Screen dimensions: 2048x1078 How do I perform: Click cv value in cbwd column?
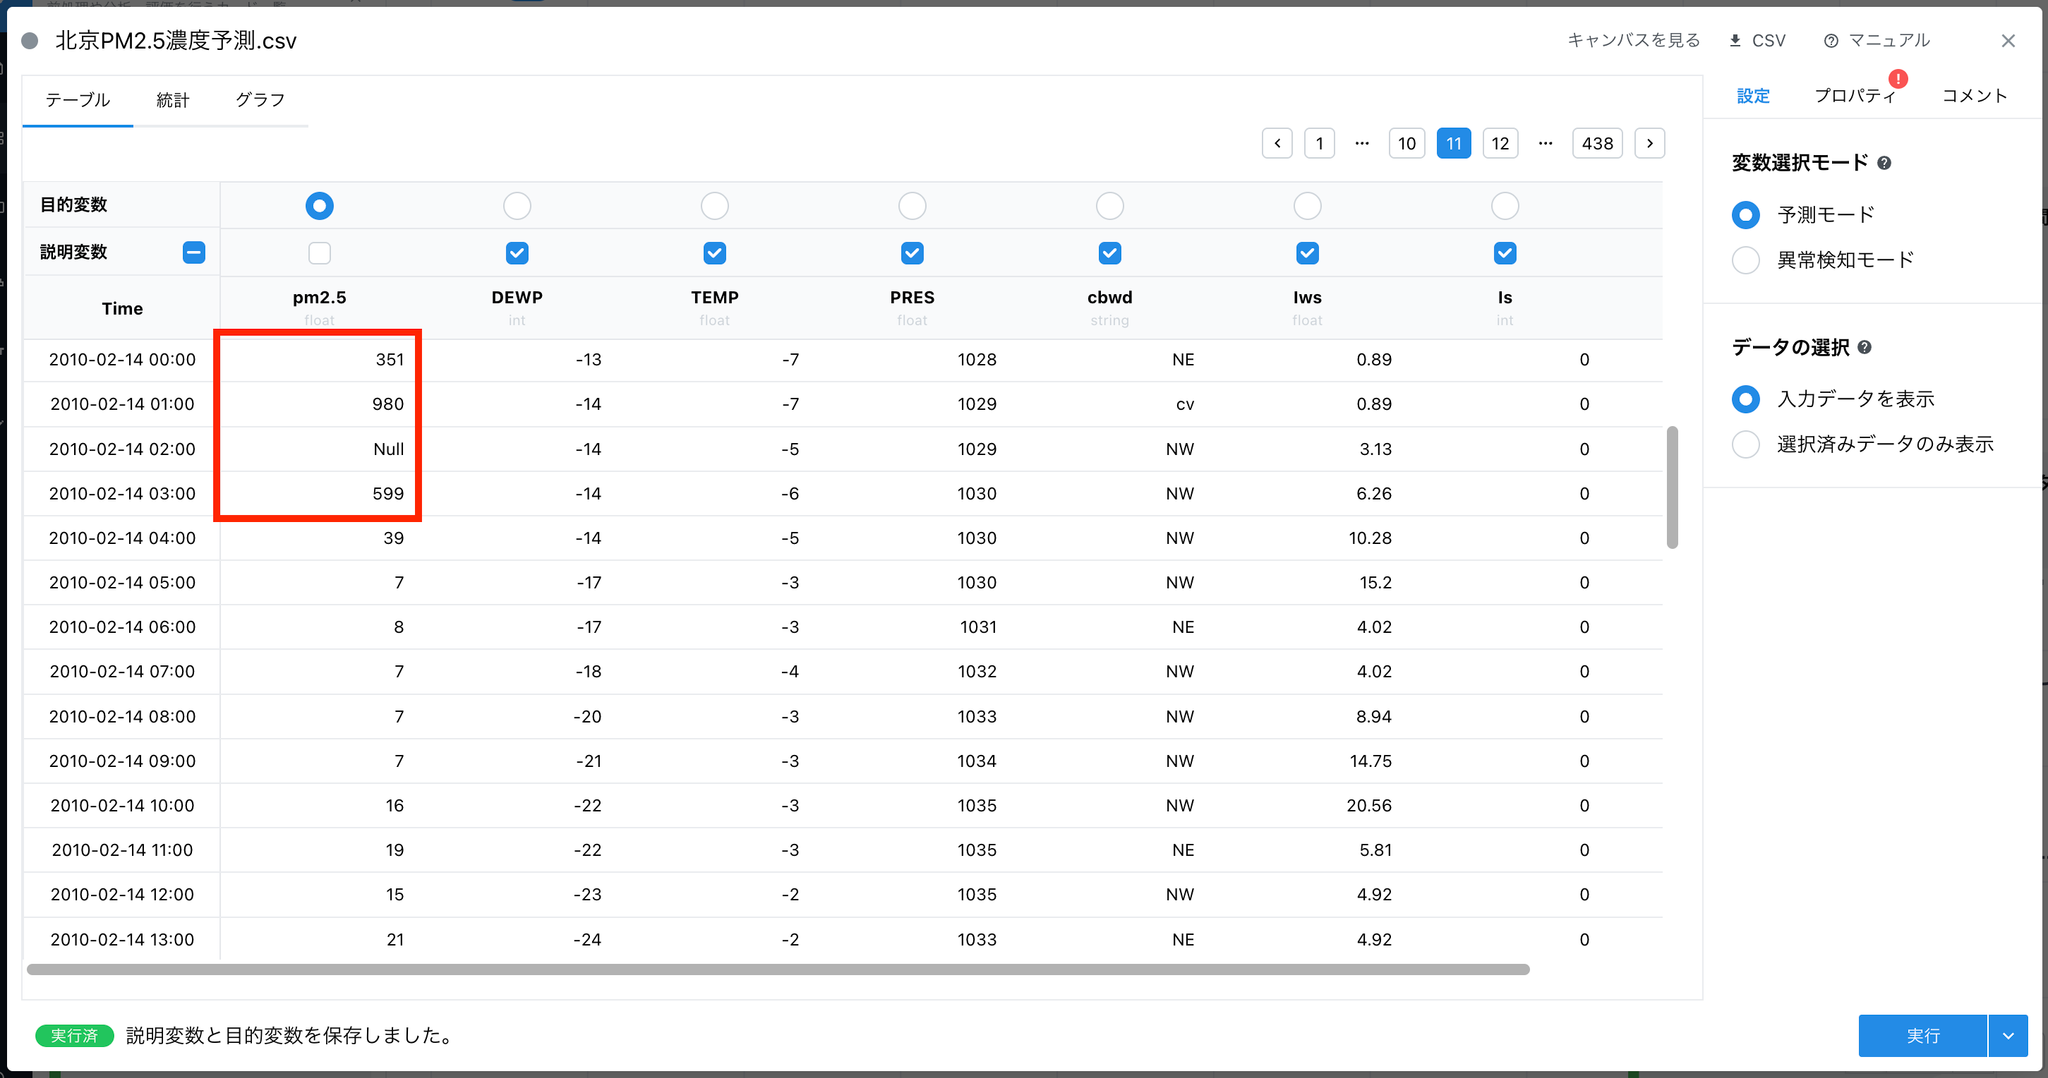tap(1185, 404)
